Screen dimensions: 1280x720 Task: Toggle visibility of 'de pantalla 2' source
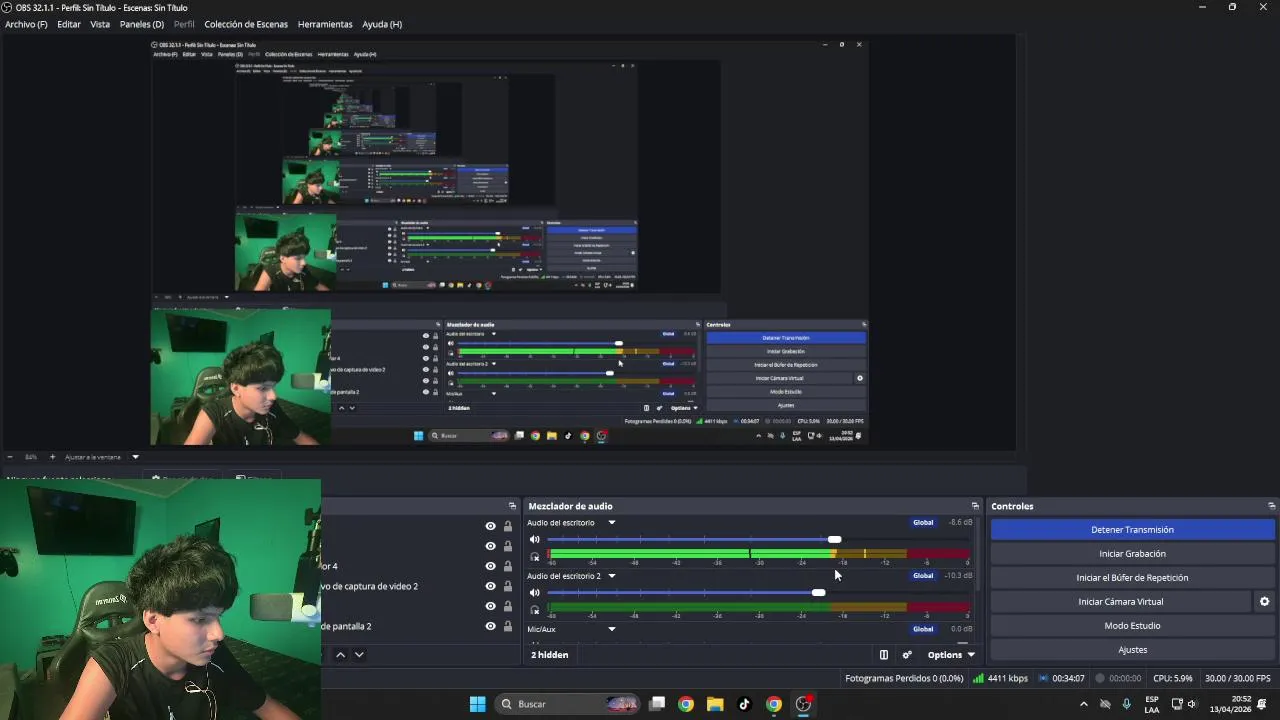pyautogui.click(x=490, y=626)
